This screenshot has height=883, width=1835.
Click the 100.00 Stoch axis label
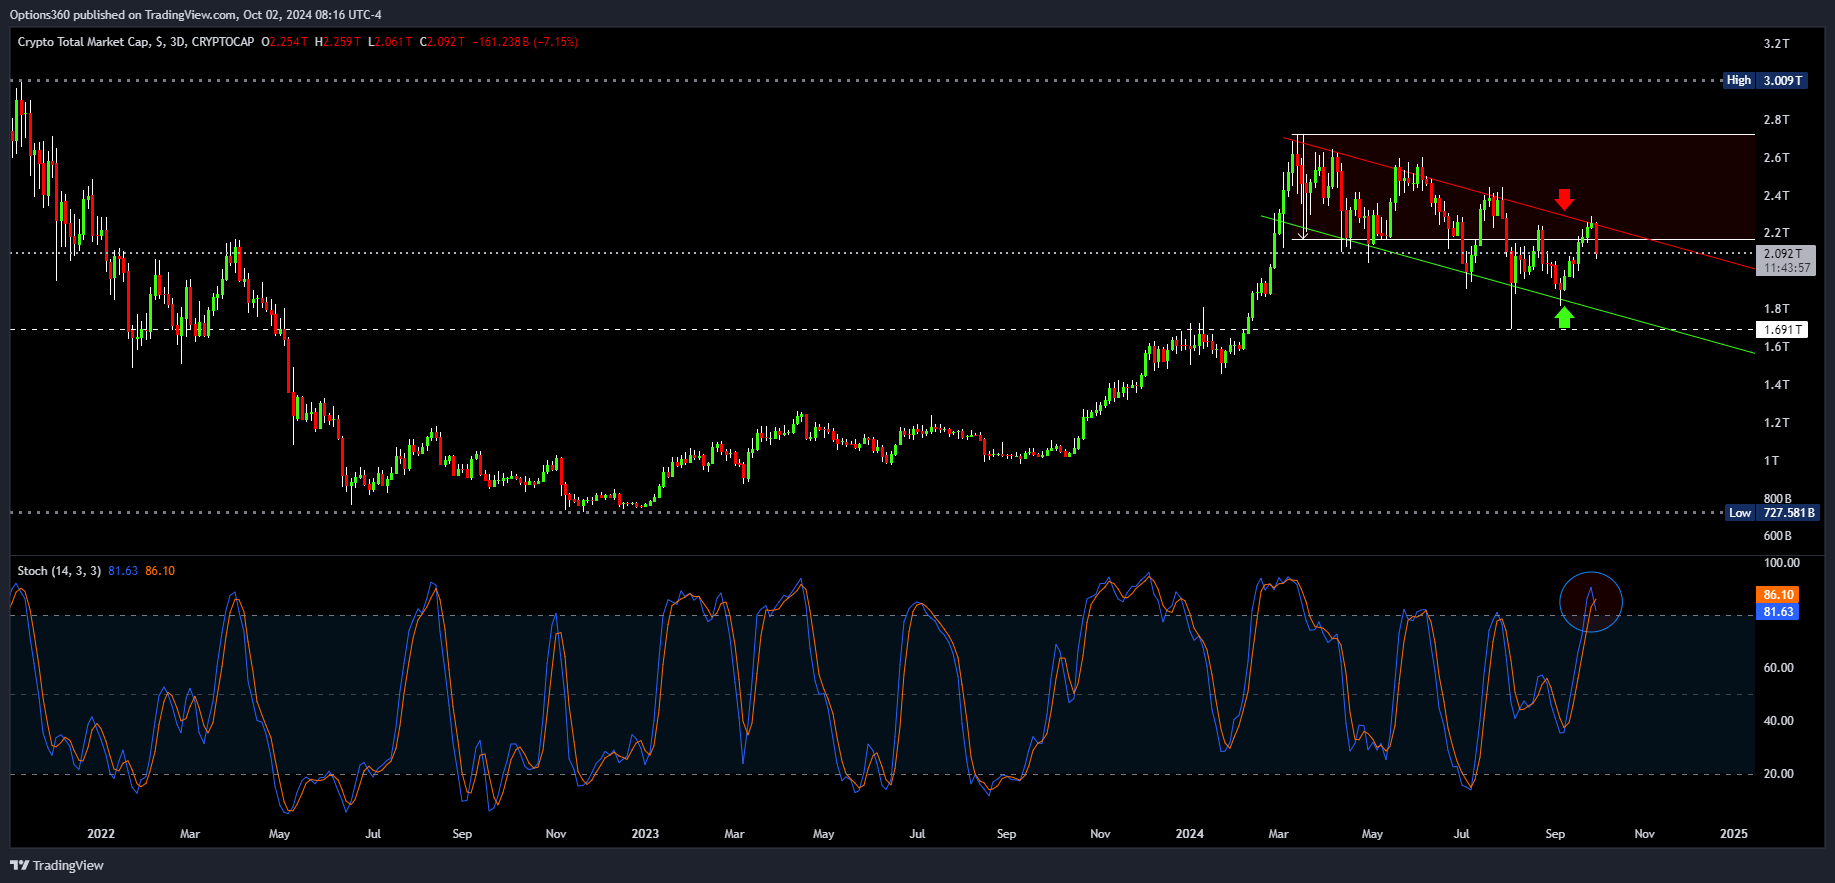[x=1781, y=563]
